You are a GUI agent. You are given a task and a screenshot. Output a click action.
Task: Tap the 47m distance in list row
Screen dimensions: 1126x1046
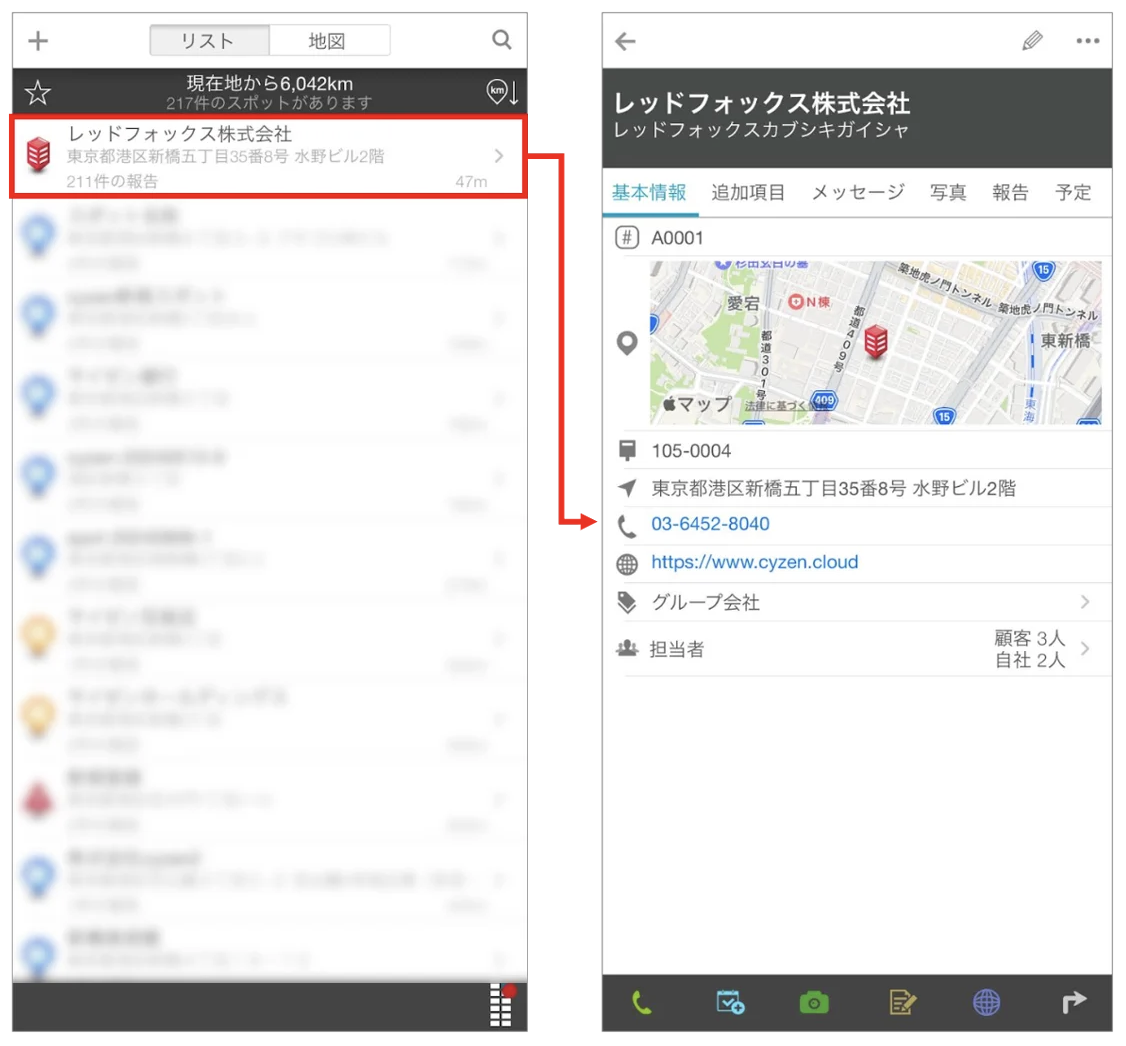(471, 182)
